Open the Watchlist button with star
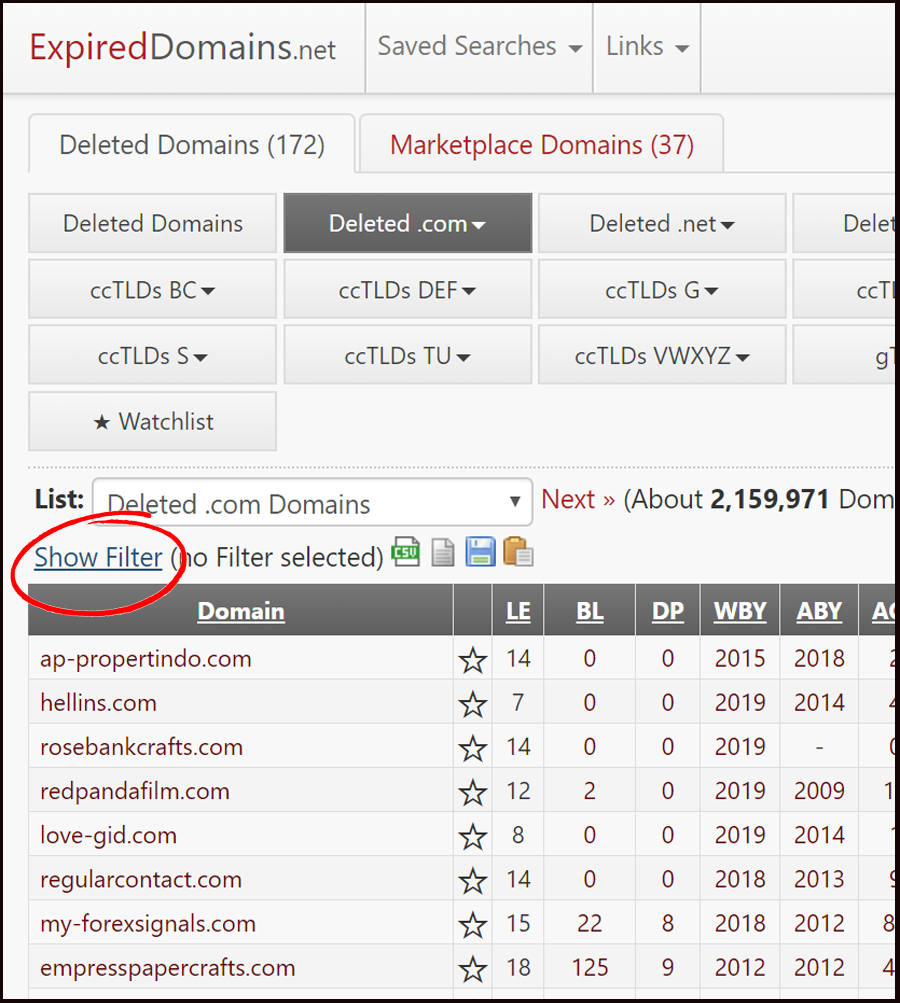Screen dimensions: 900x1003 152,422
